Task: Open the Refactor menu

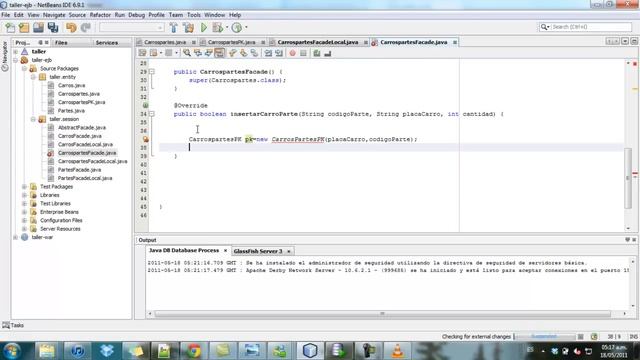Action: click(100, 15)
